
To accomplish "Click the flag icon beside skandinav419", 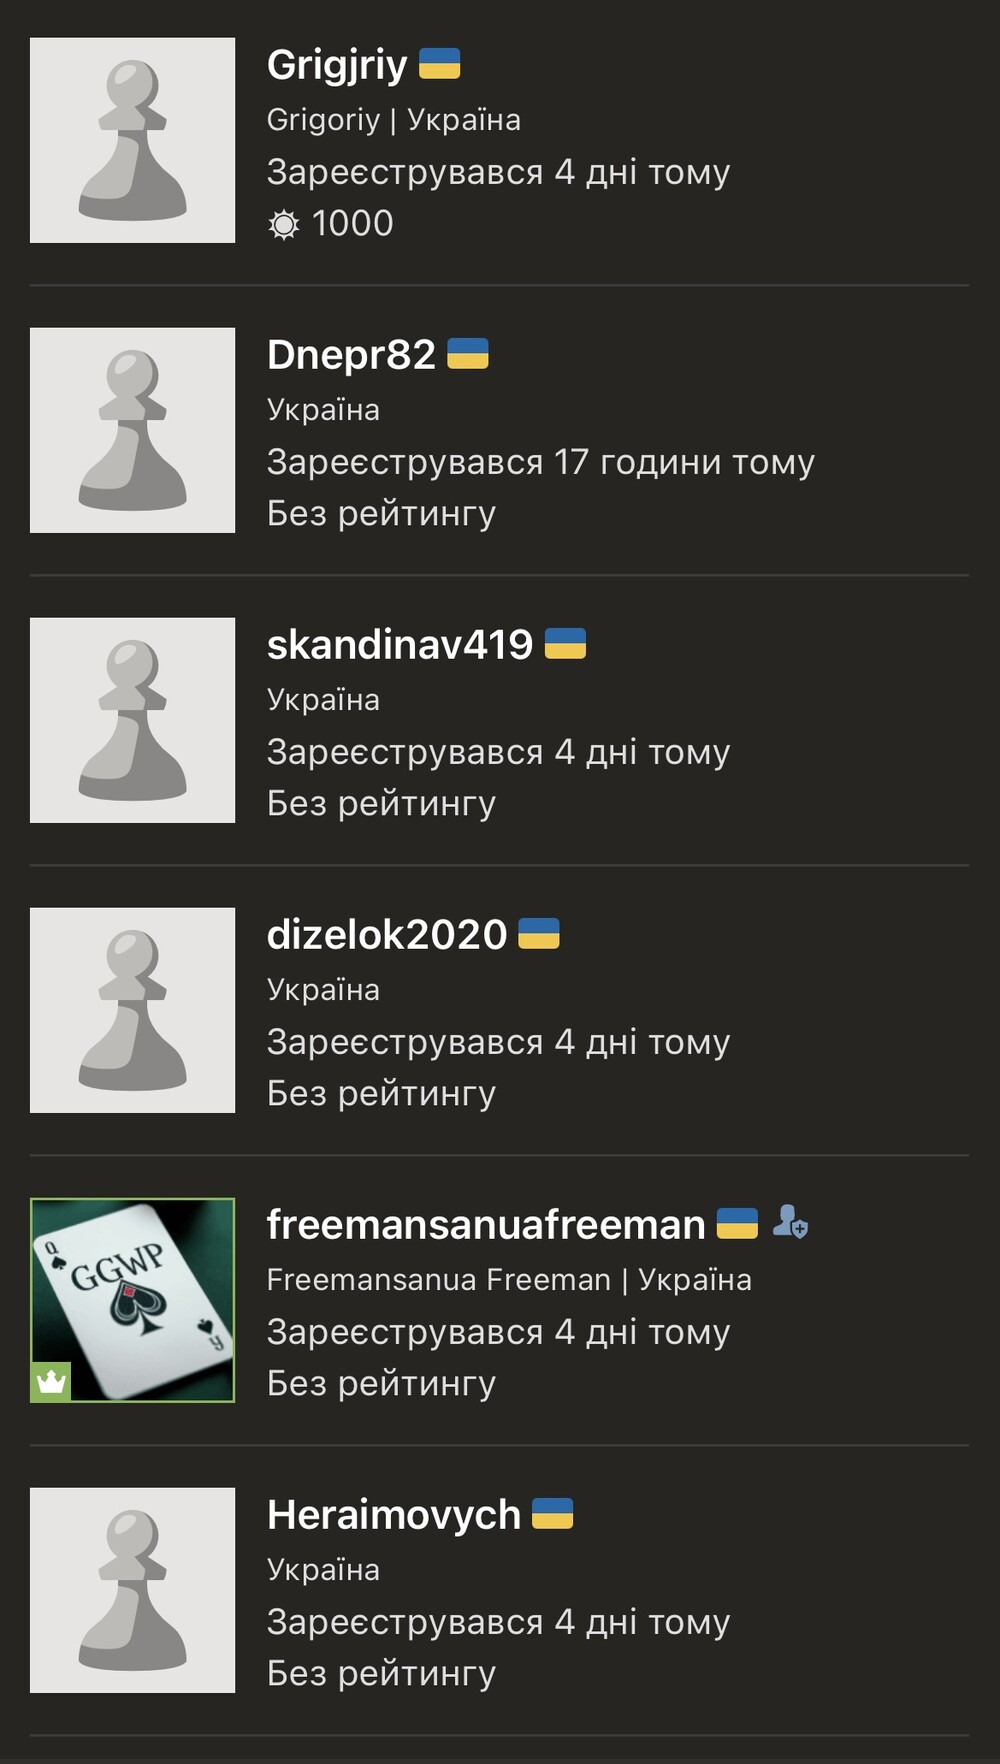I will [x=565, y=644].
